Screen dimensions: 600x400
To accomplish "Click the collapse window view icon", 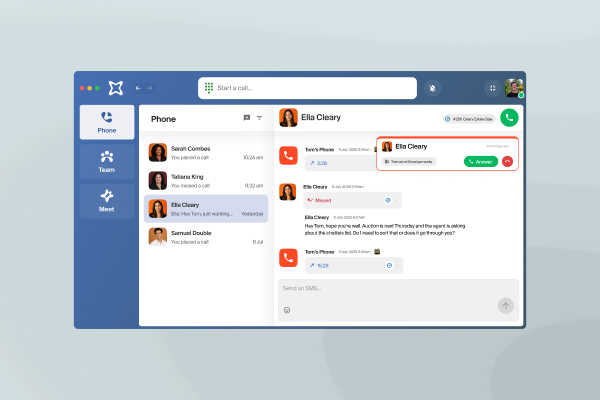I will point(492,88).
